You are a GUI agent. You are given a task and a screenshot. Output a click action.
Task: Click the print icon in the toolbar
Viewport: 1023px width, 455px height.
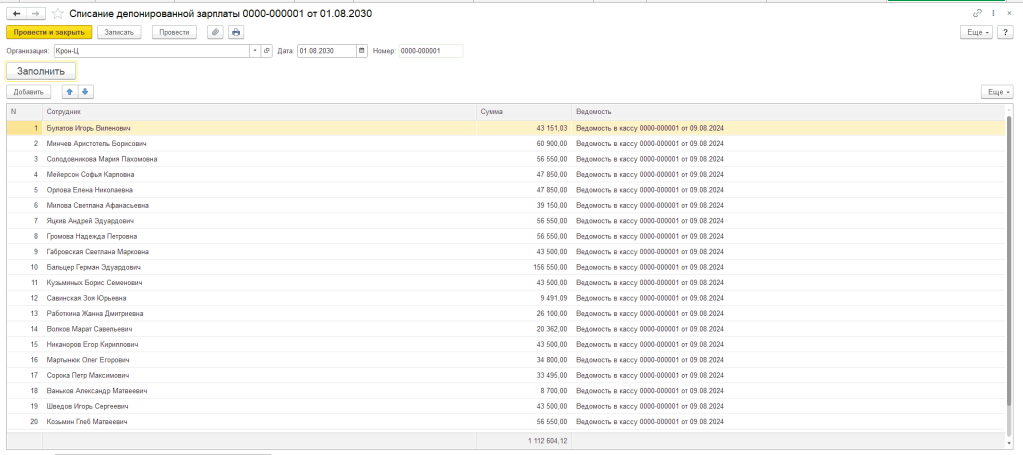pyautogui.click(x=236, y=32)
